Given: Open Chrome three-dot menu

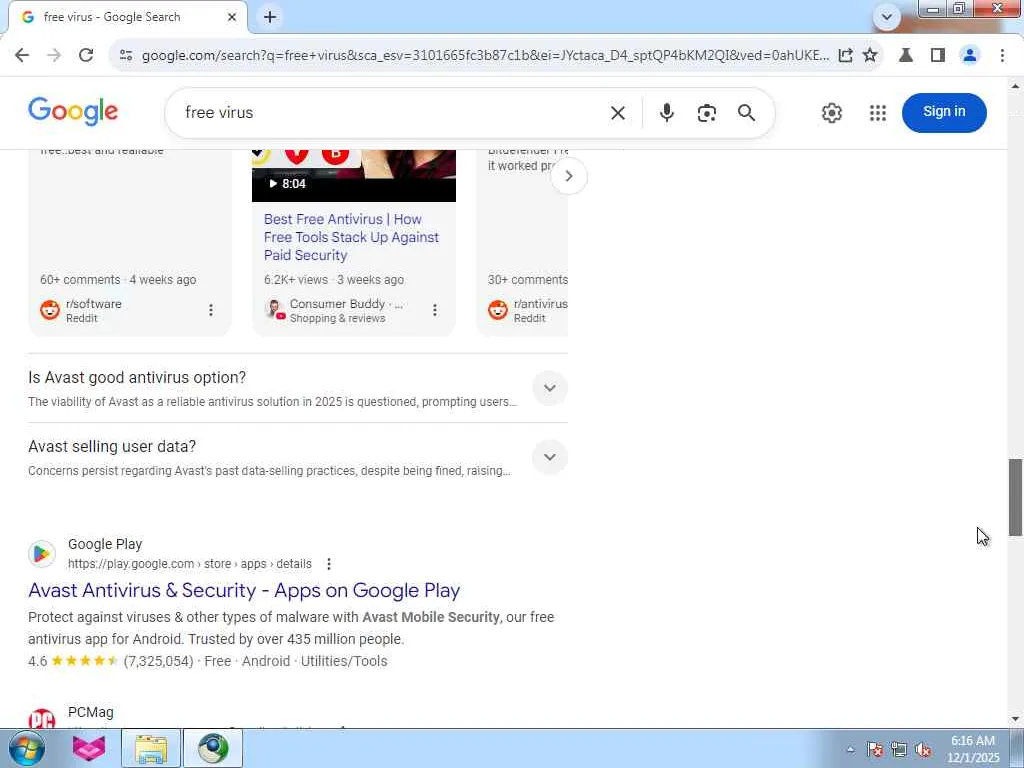Looking at the screenshot, I should (x=1002, y=56).
